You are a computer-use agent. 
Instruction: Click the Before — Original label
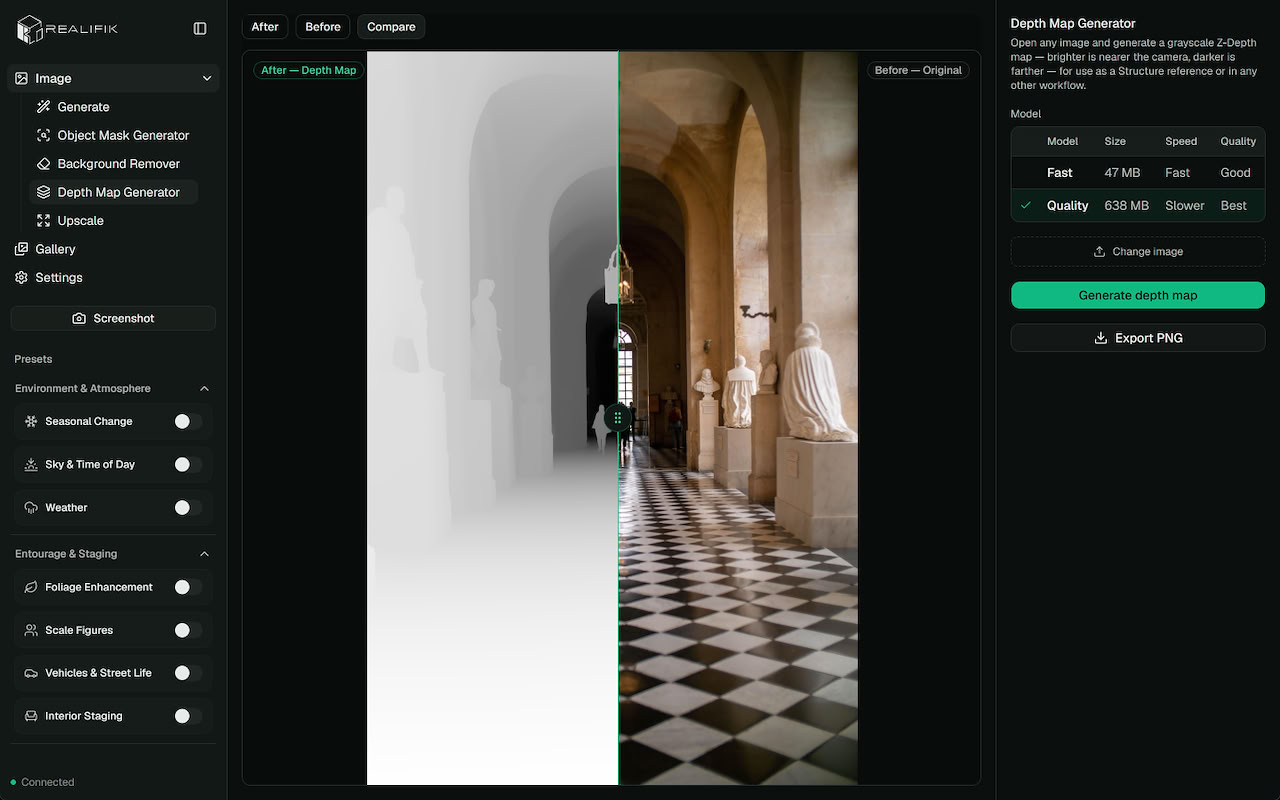[918, 70]
